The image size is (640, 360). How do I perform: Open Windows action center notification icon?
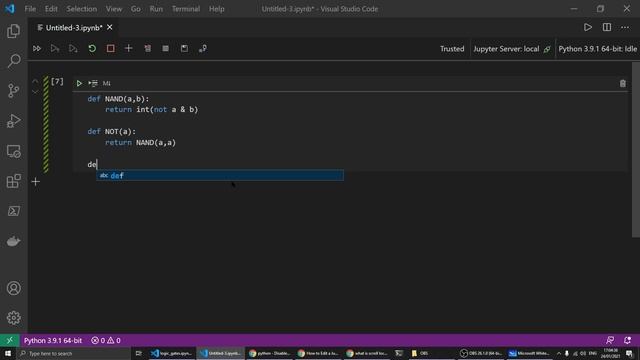pyautogui.click(x=629, y=353)
